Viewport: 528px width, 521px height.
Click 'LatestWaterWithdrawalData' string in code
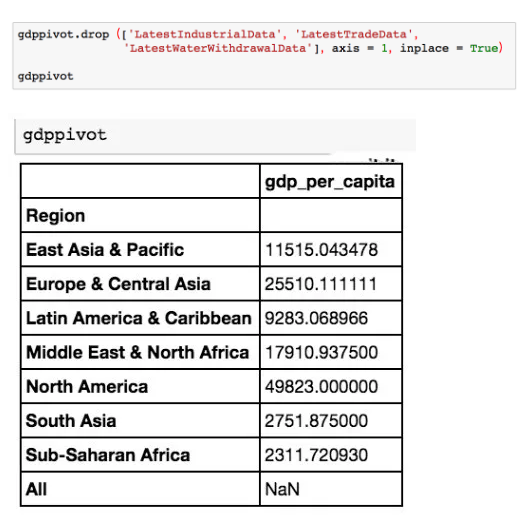pyautogui.click(x=218, y=48)
